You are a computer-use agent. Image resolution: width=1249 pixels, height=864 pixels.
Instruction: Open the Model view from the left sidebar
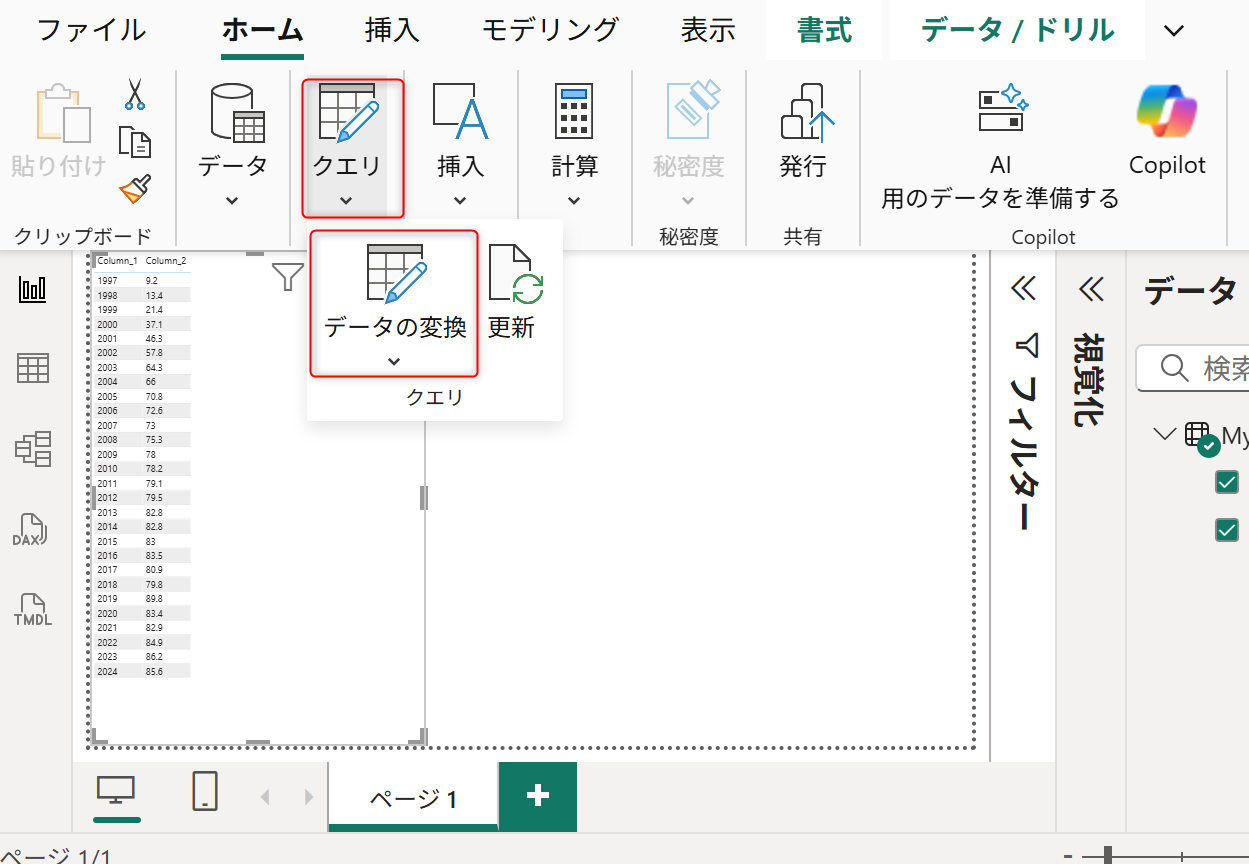coord(33,449)
